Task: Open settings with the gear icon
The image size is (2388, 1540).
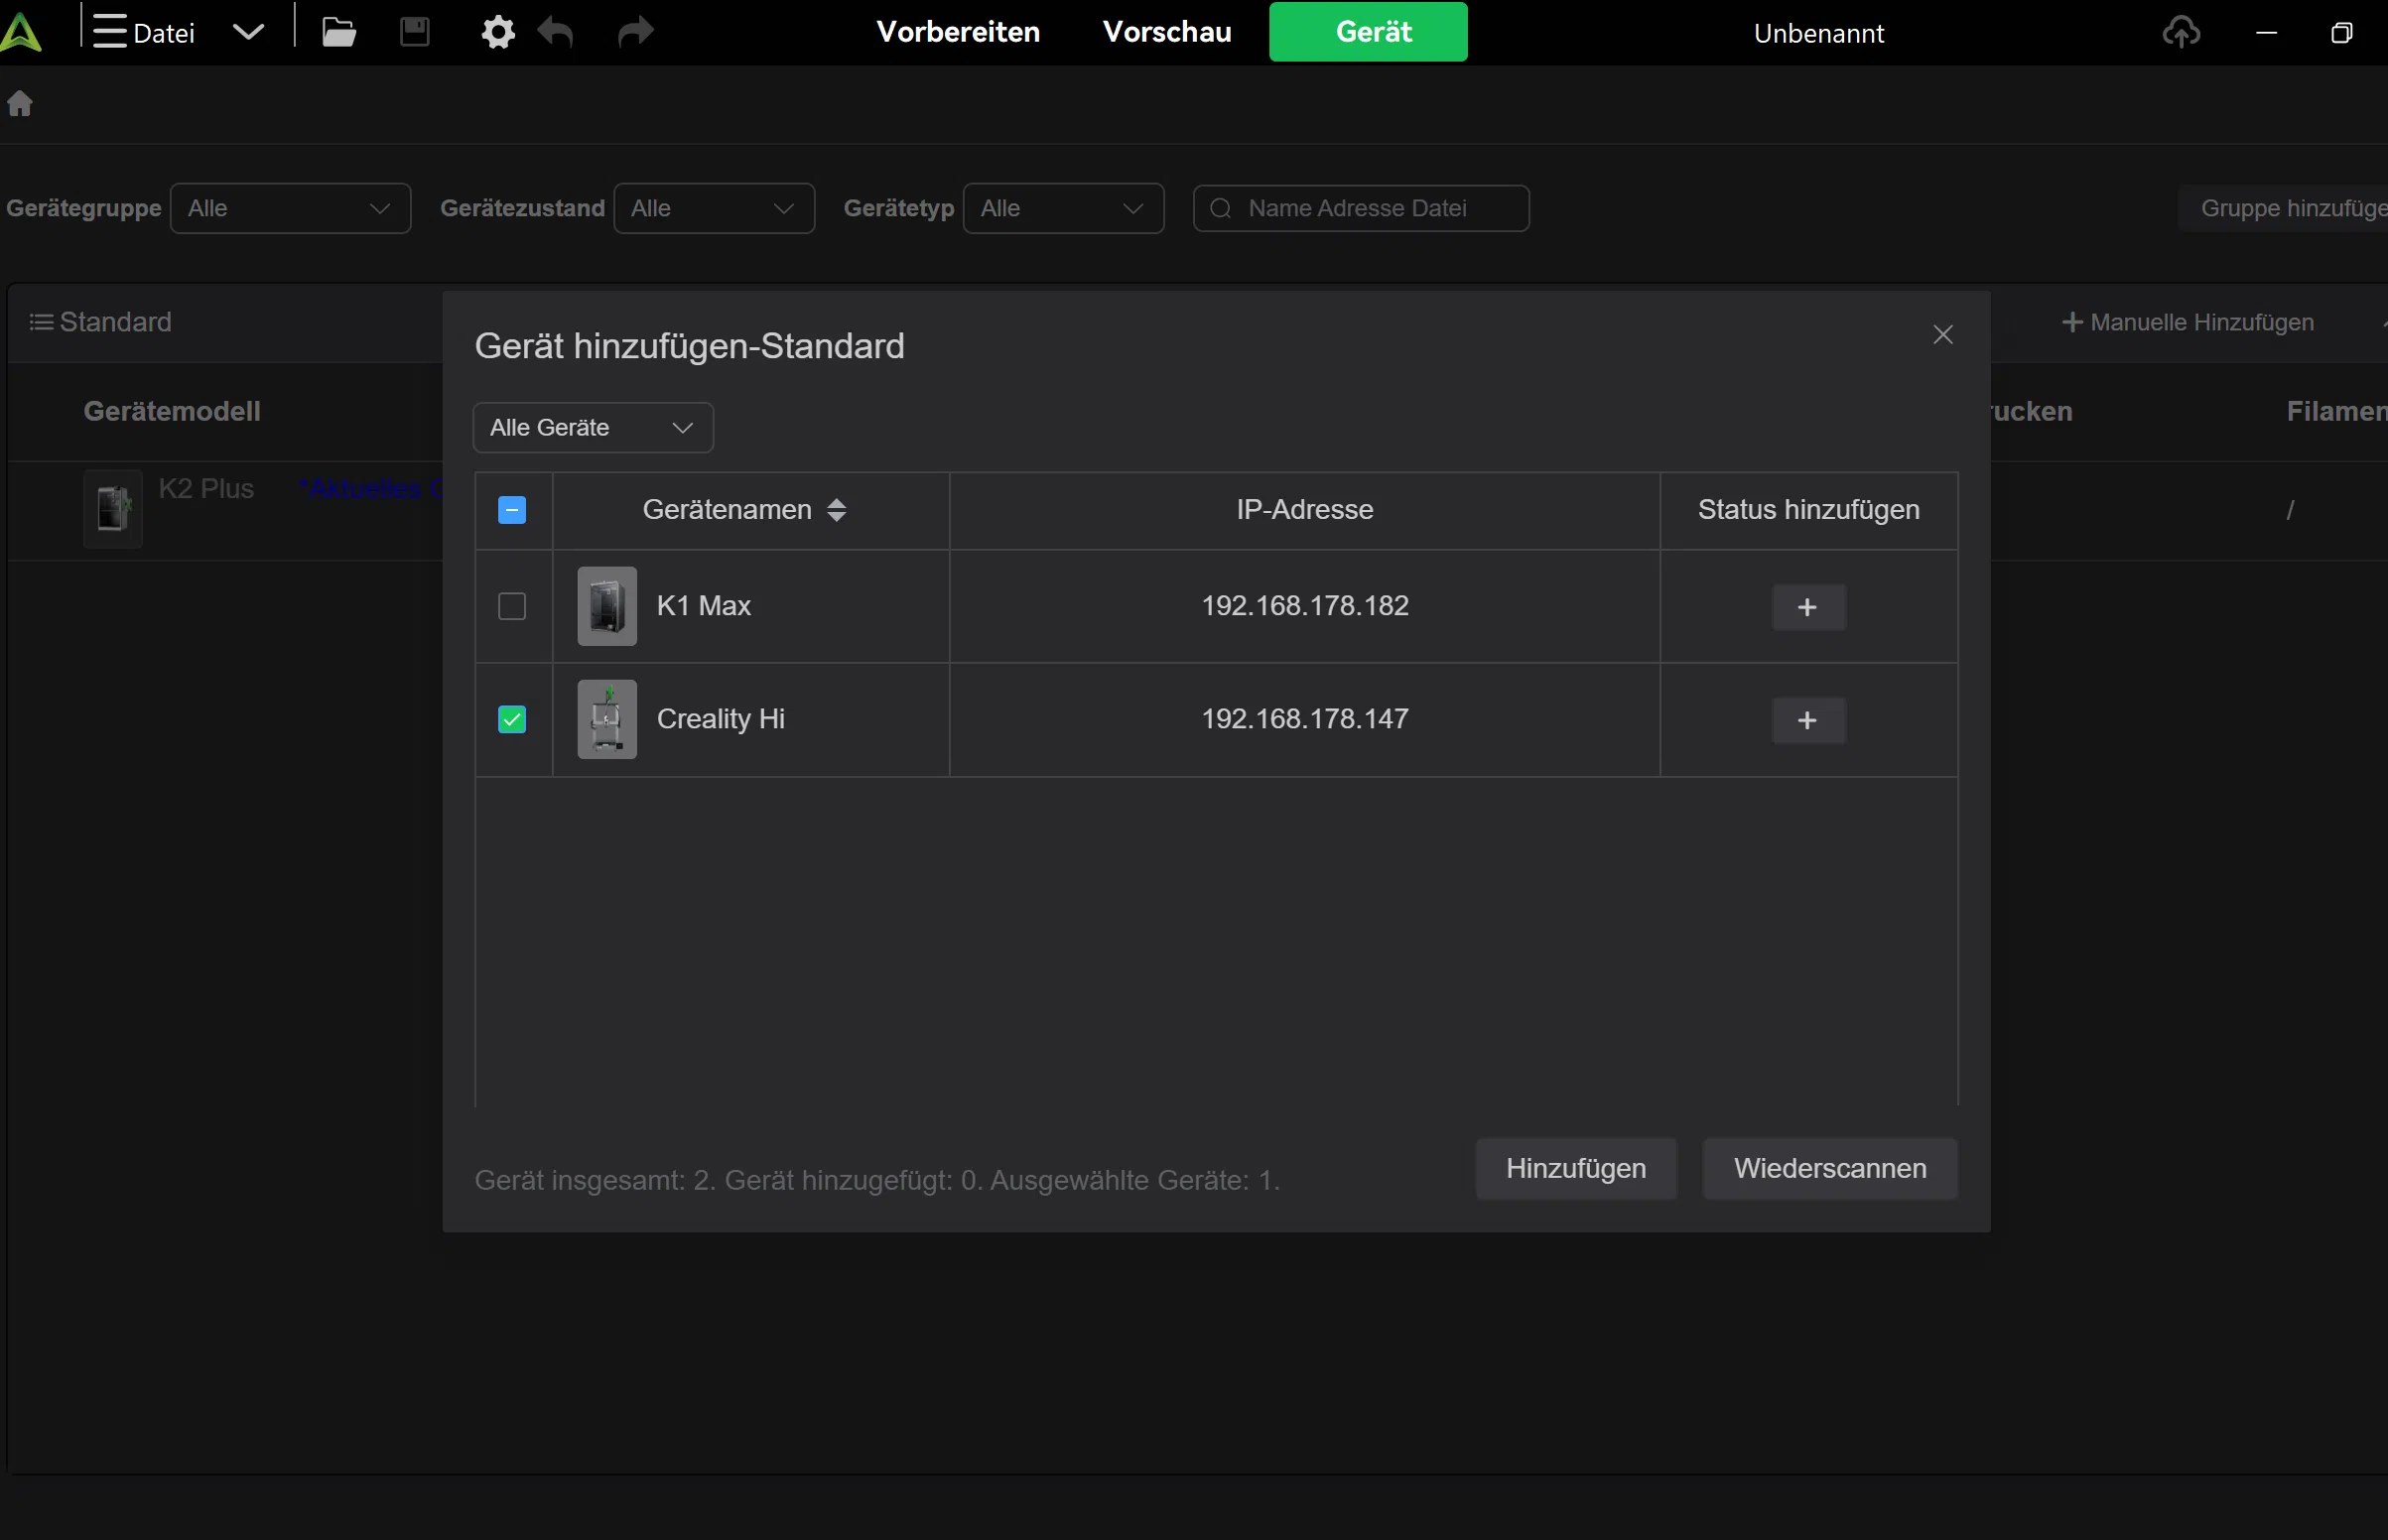Action: (497, 32)
